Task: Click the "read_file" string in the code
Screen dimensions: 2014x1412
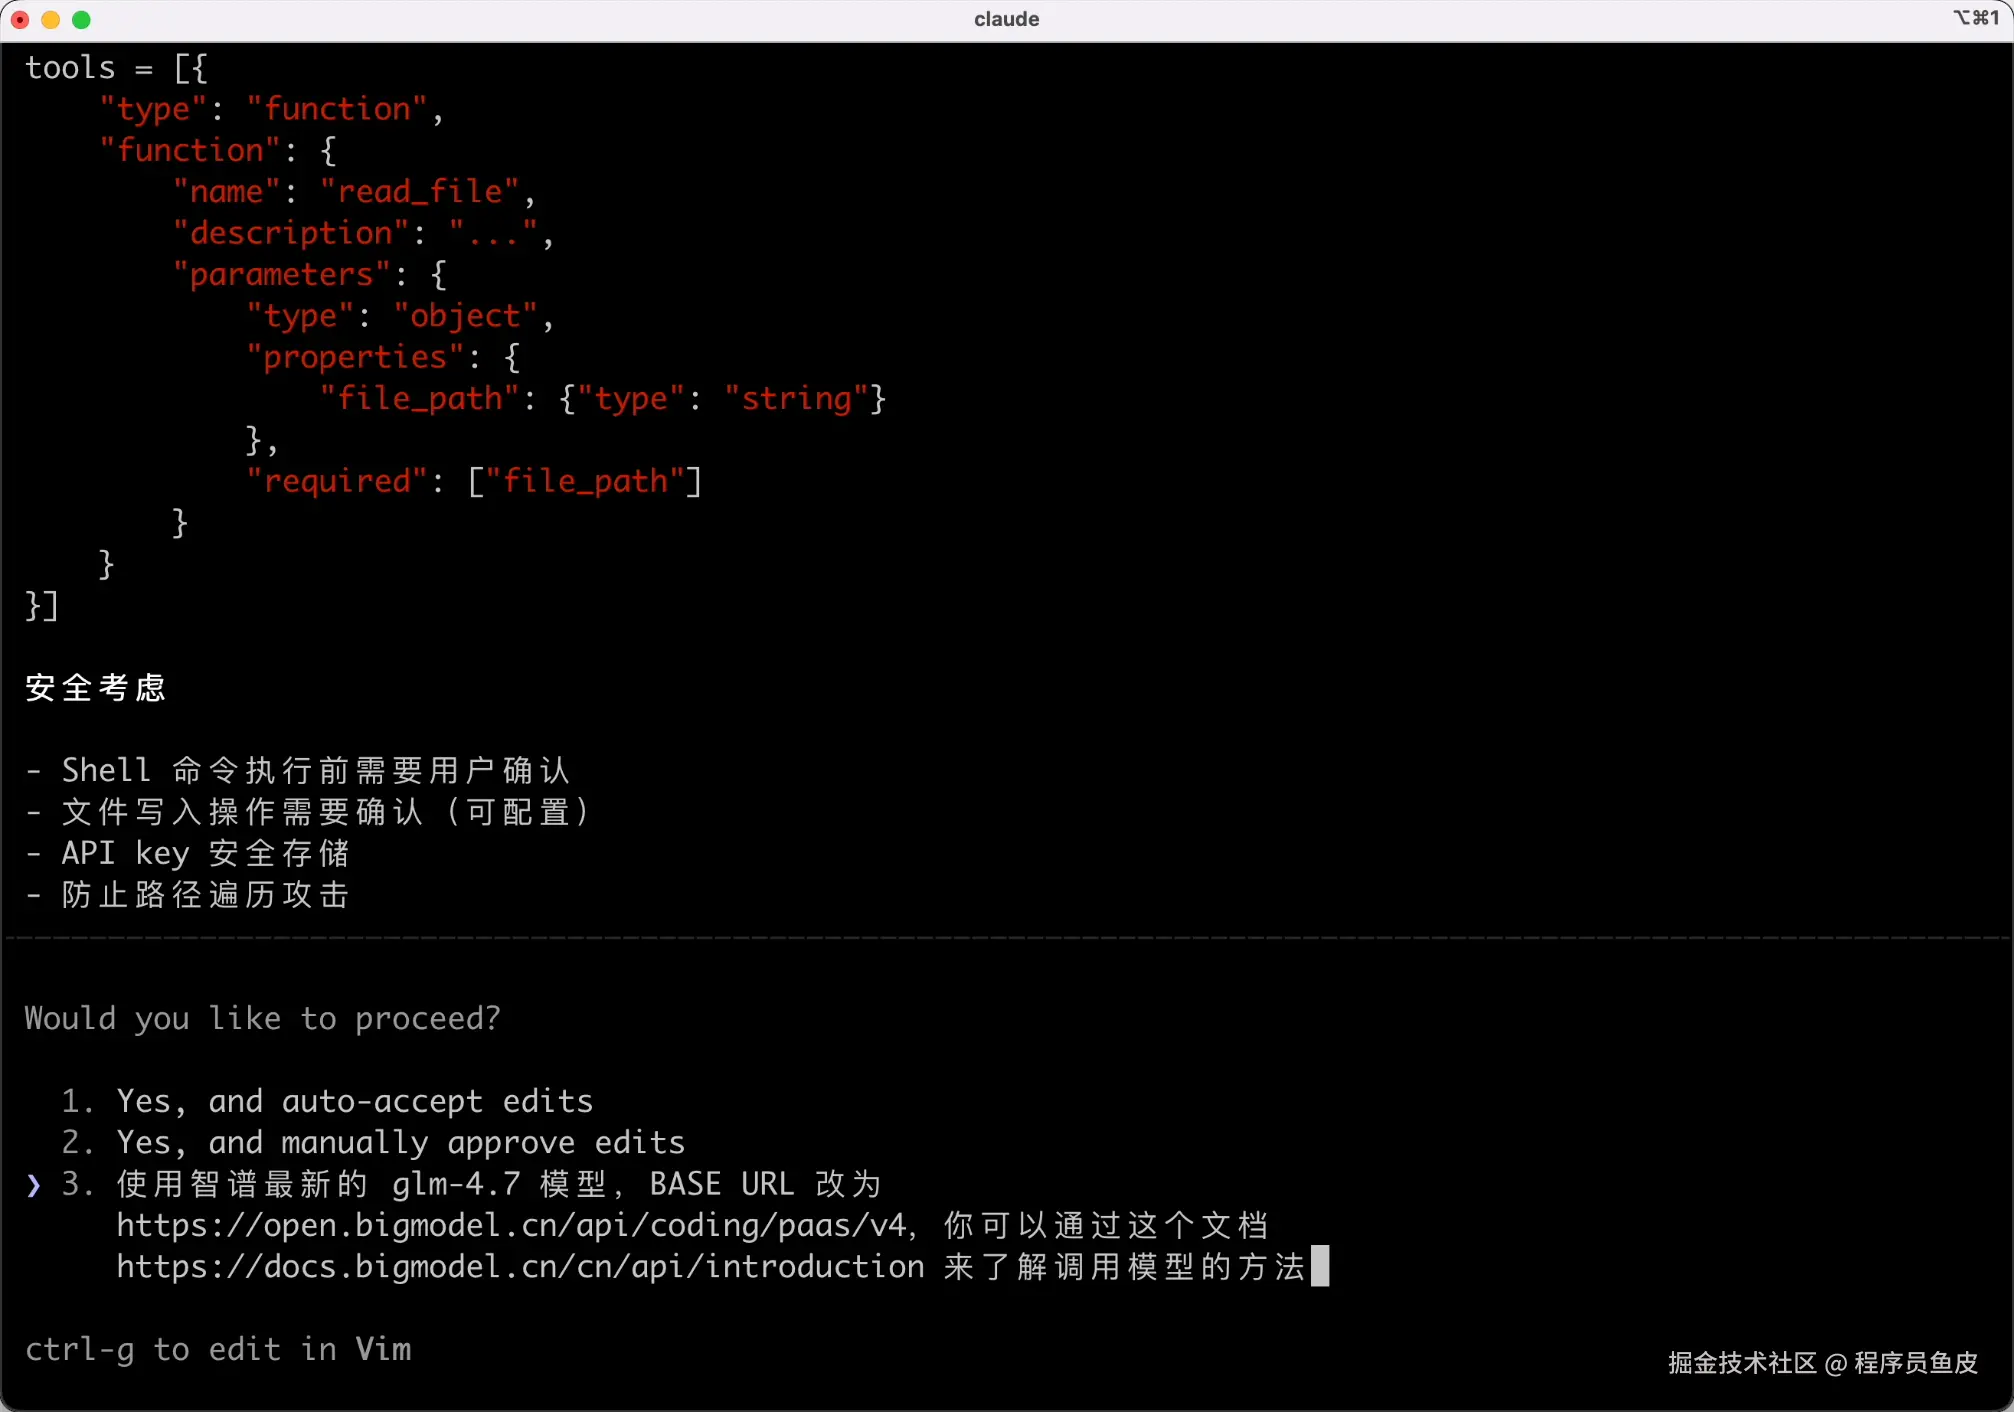Action: (420, 191)
